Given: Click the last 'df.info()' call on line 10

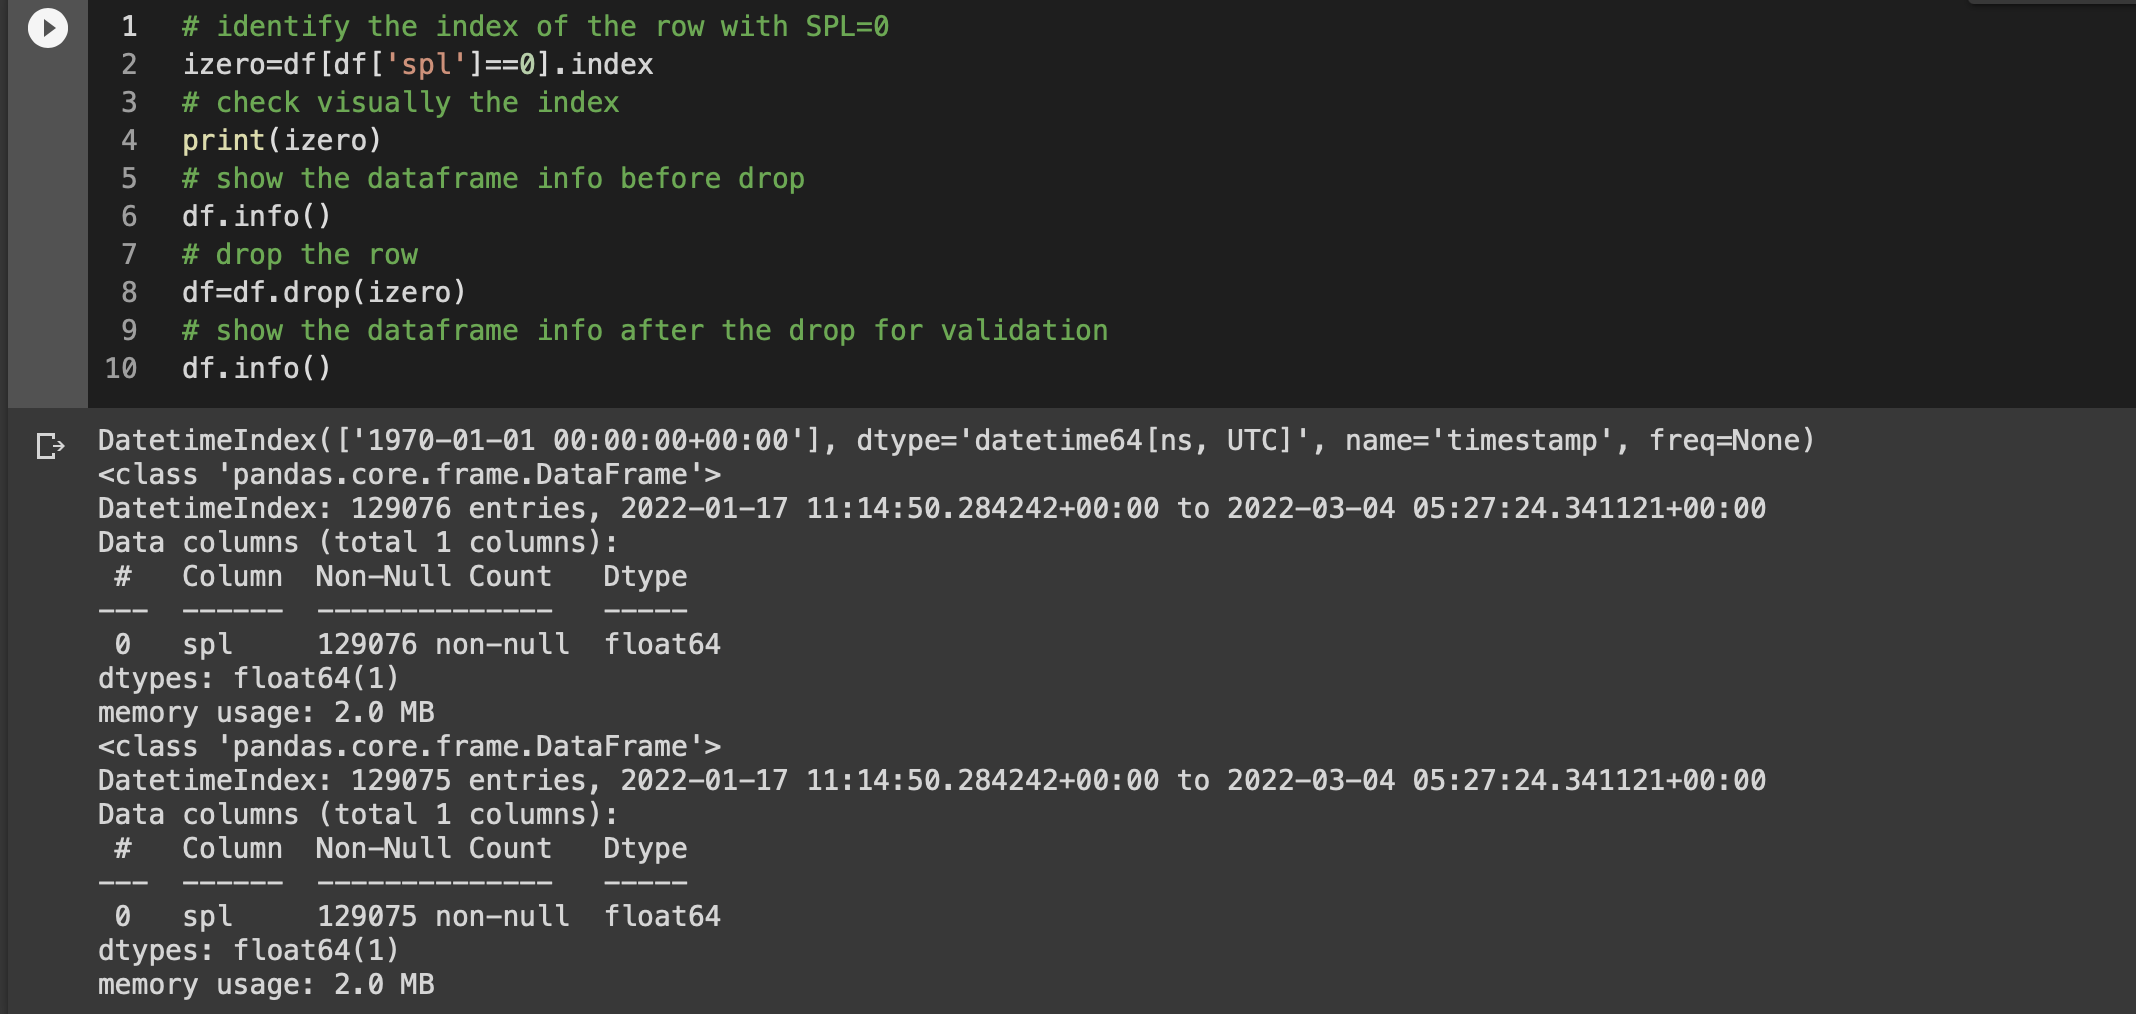Looking at the screenshot, I should coord(256,369).
